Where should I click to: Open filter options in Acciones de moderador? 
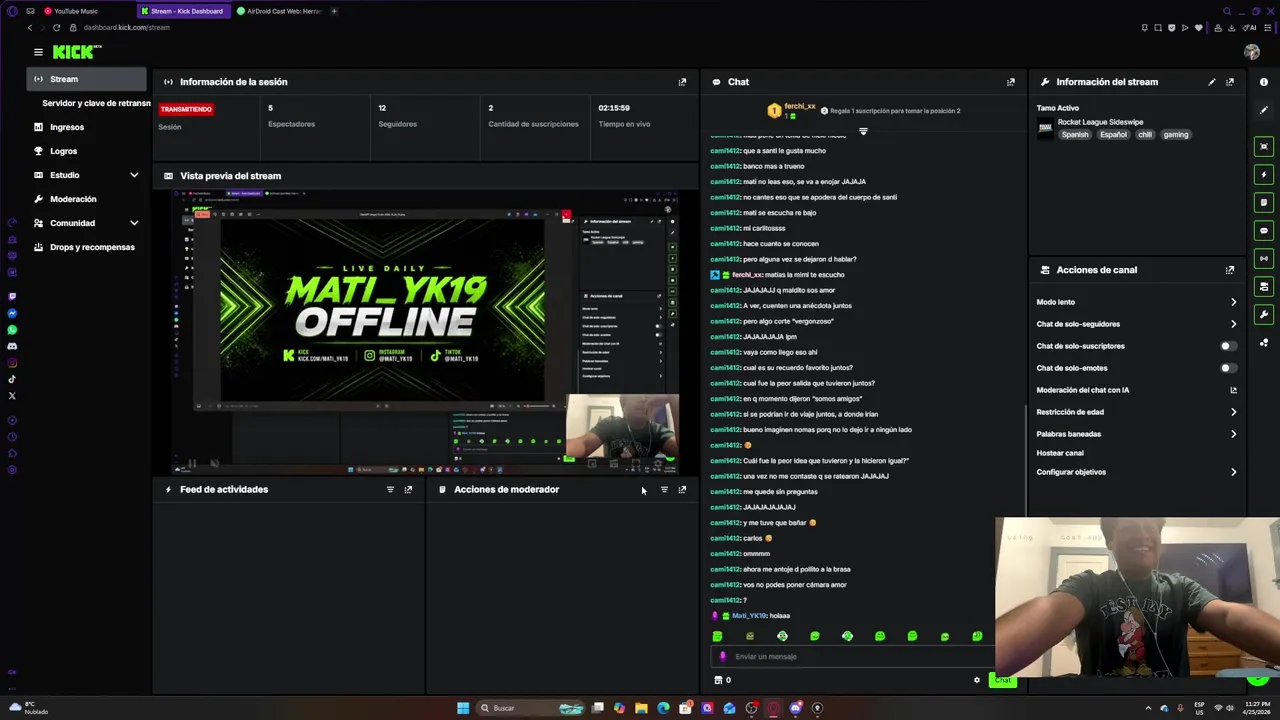click(664, 490)
